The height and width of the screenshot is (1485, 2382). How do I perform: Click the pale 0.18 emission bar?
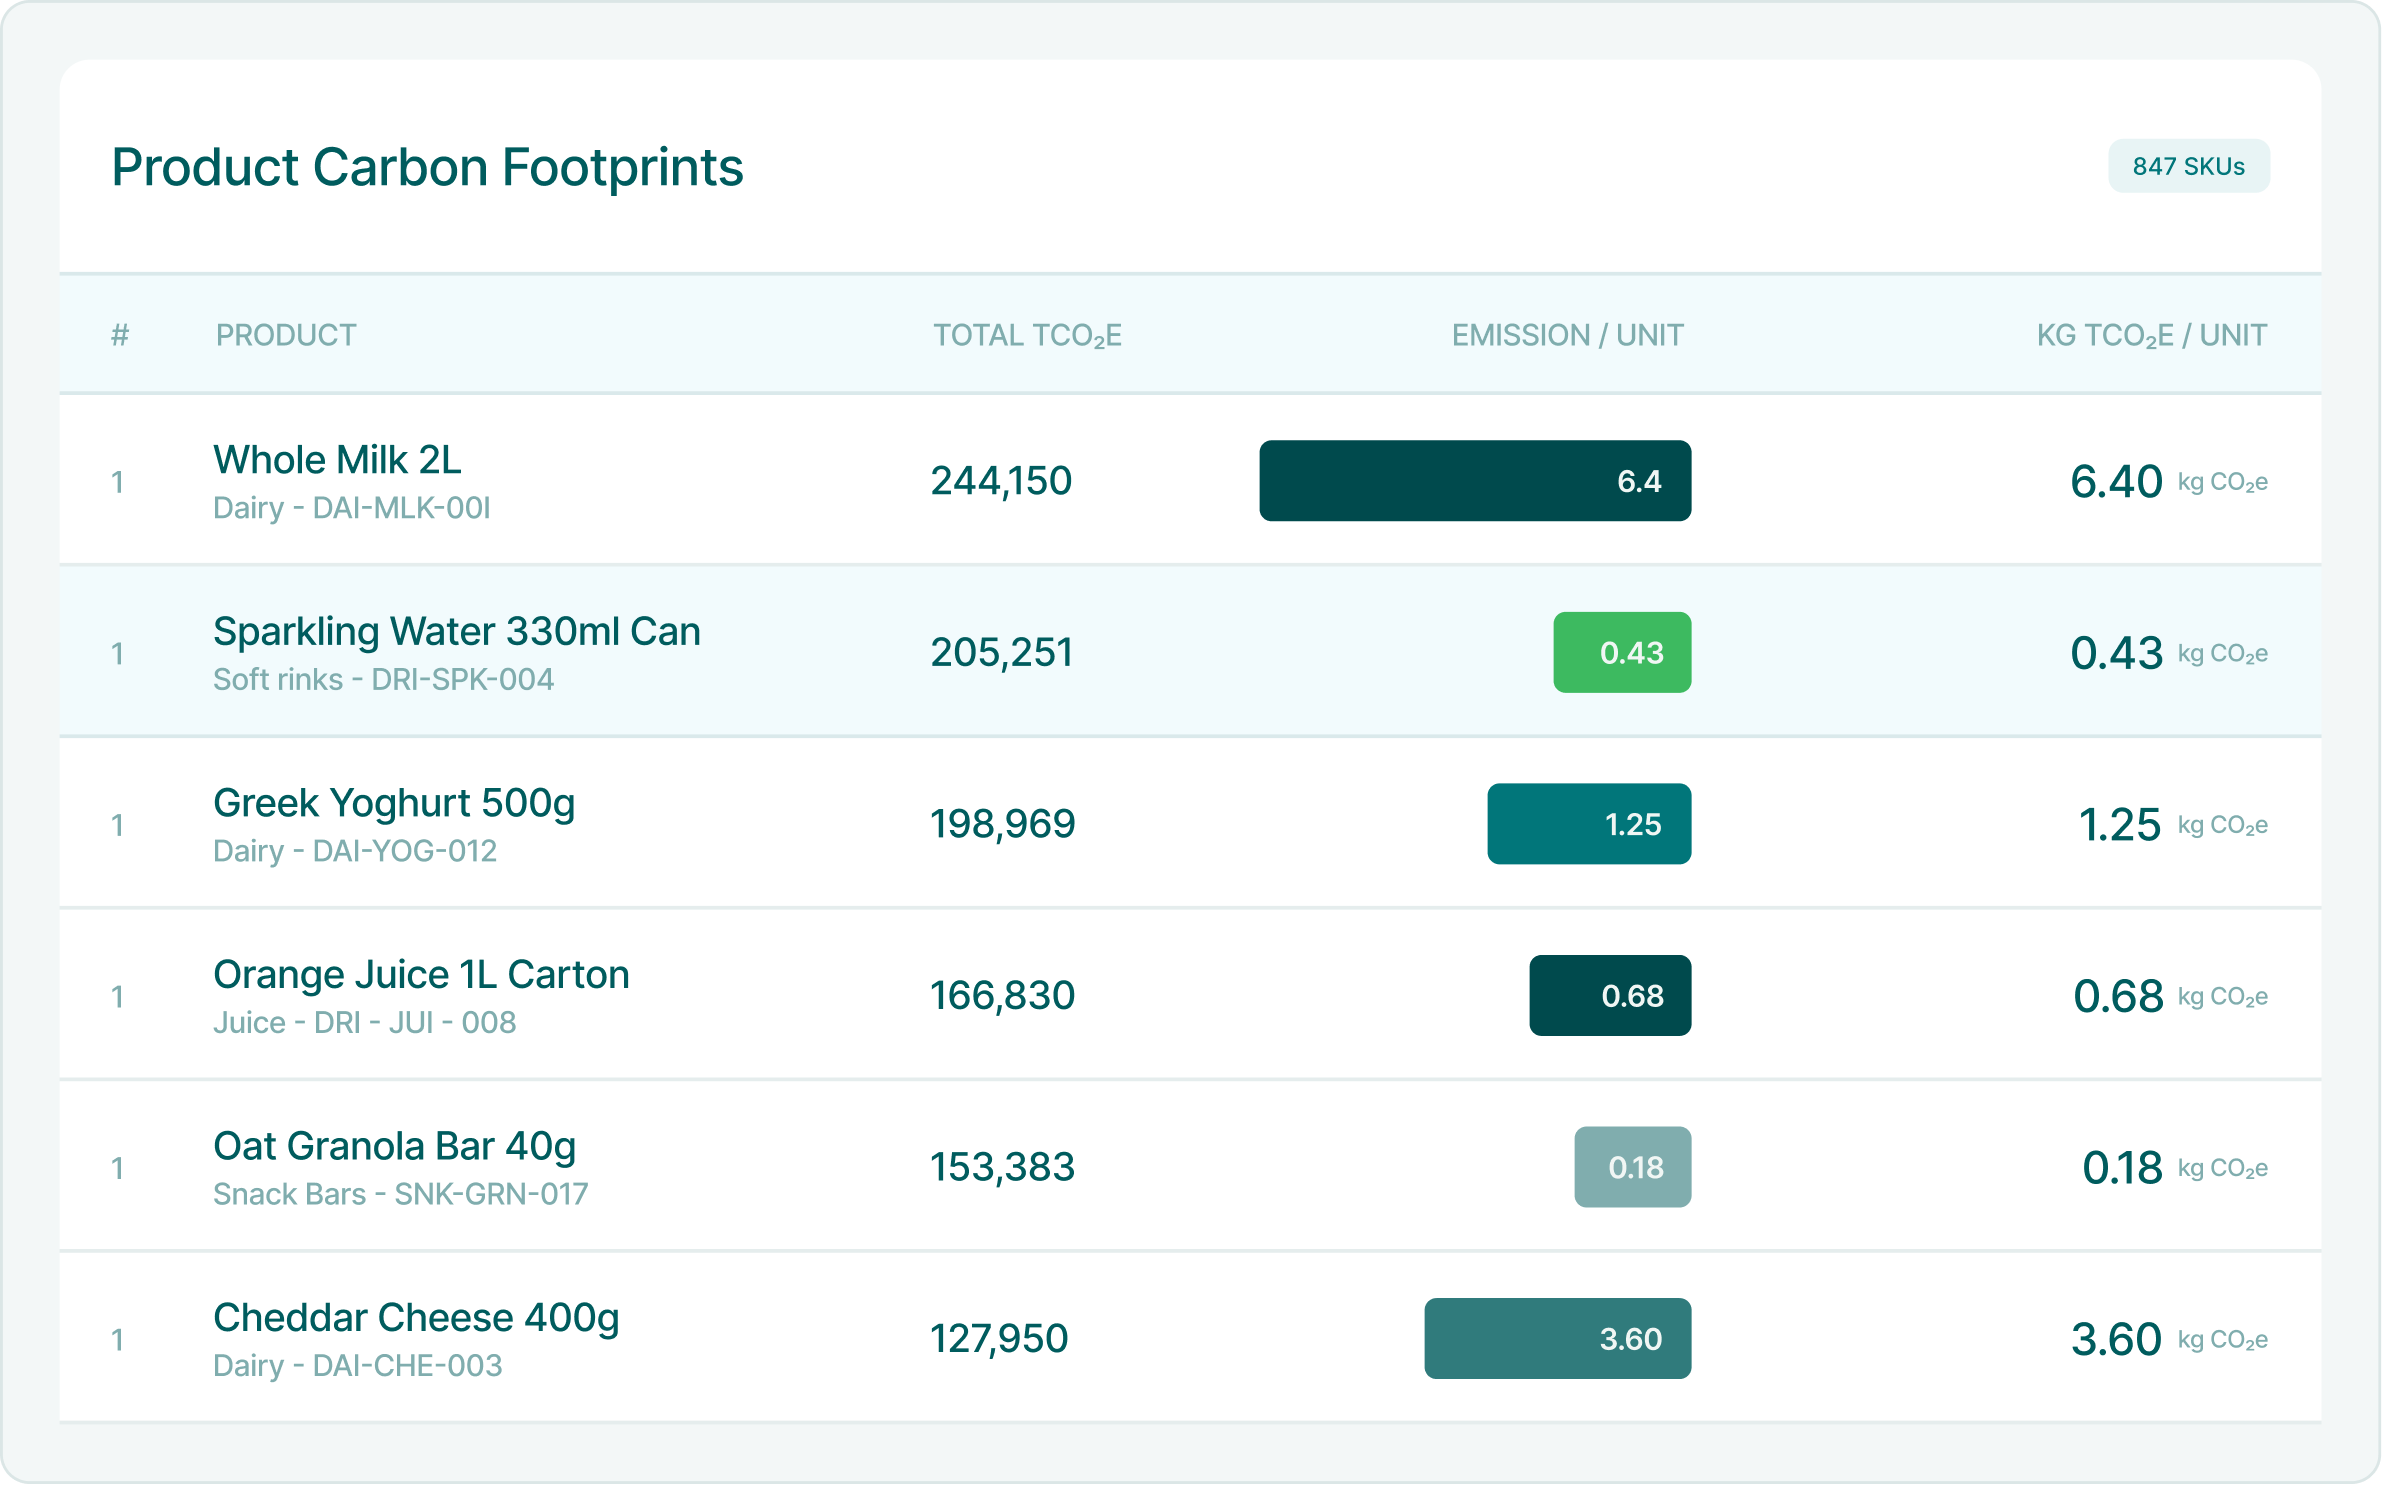pyautogui.click(x=1632, y=1167)
